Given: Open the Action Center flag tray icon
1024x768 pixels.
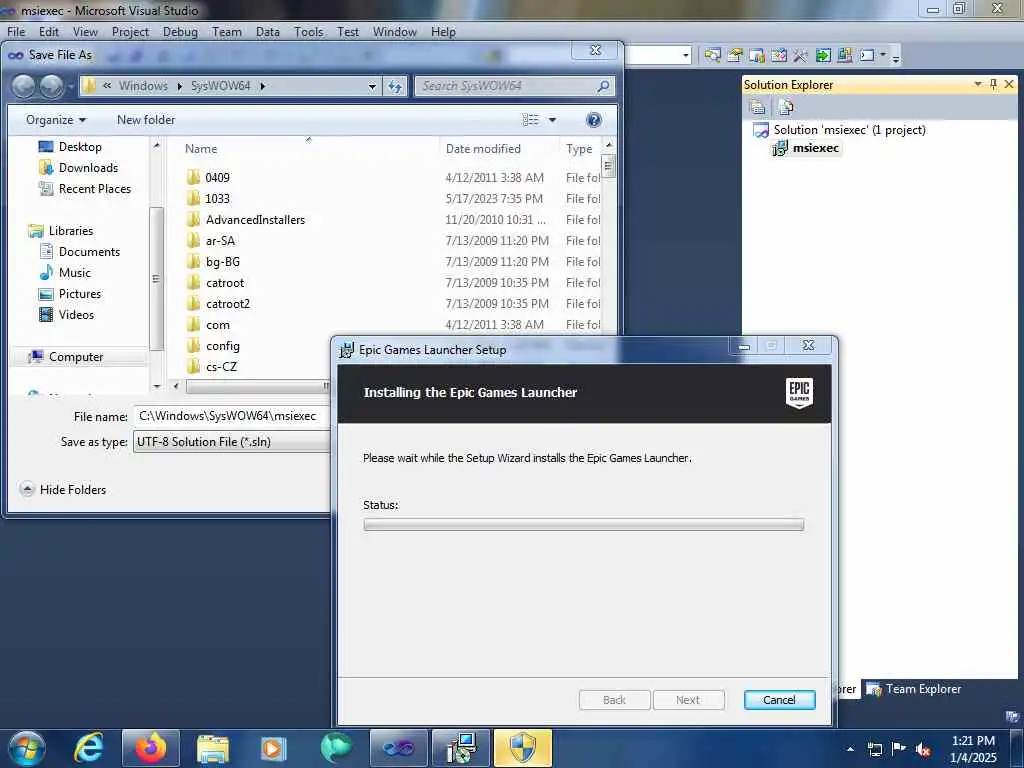Looking at the screenshot, I should click(x=899, y=749).
